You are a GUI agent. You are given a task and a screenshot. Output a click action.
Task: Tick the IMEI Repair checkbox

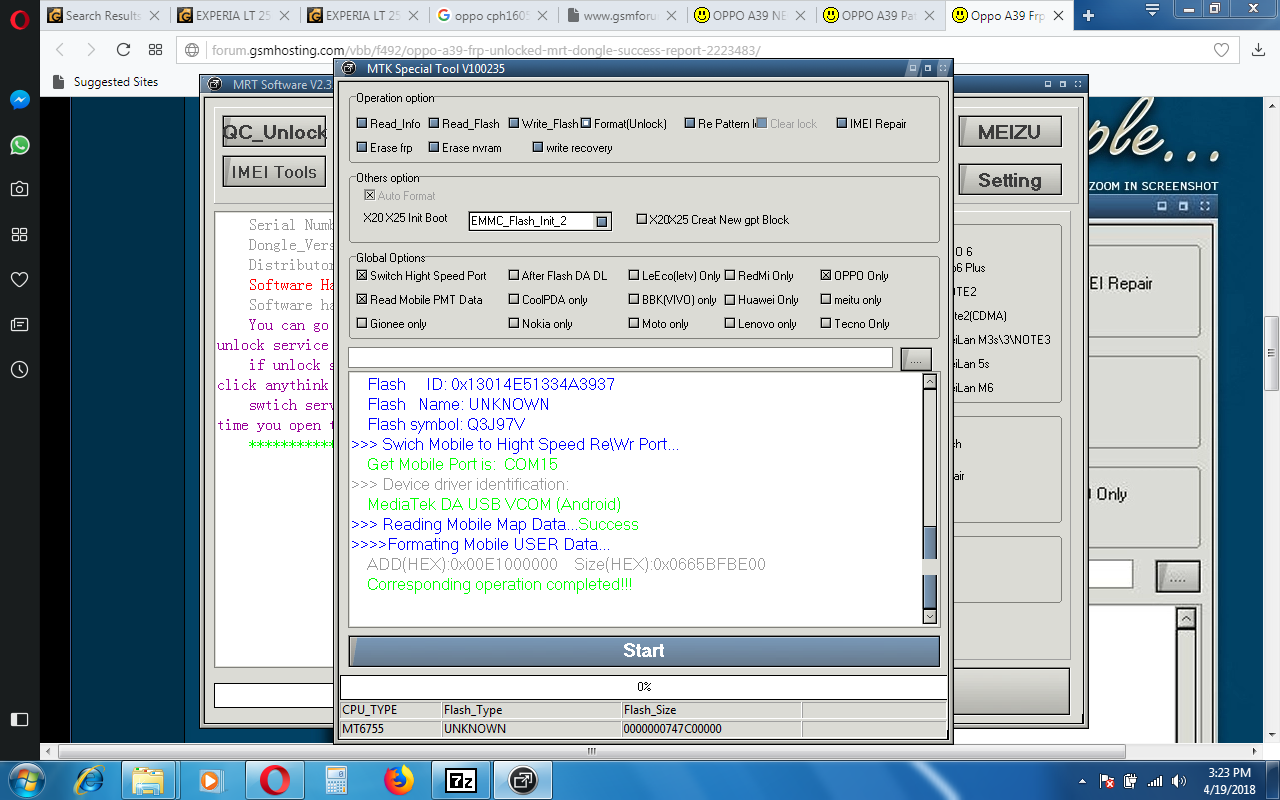click(842, 124)
